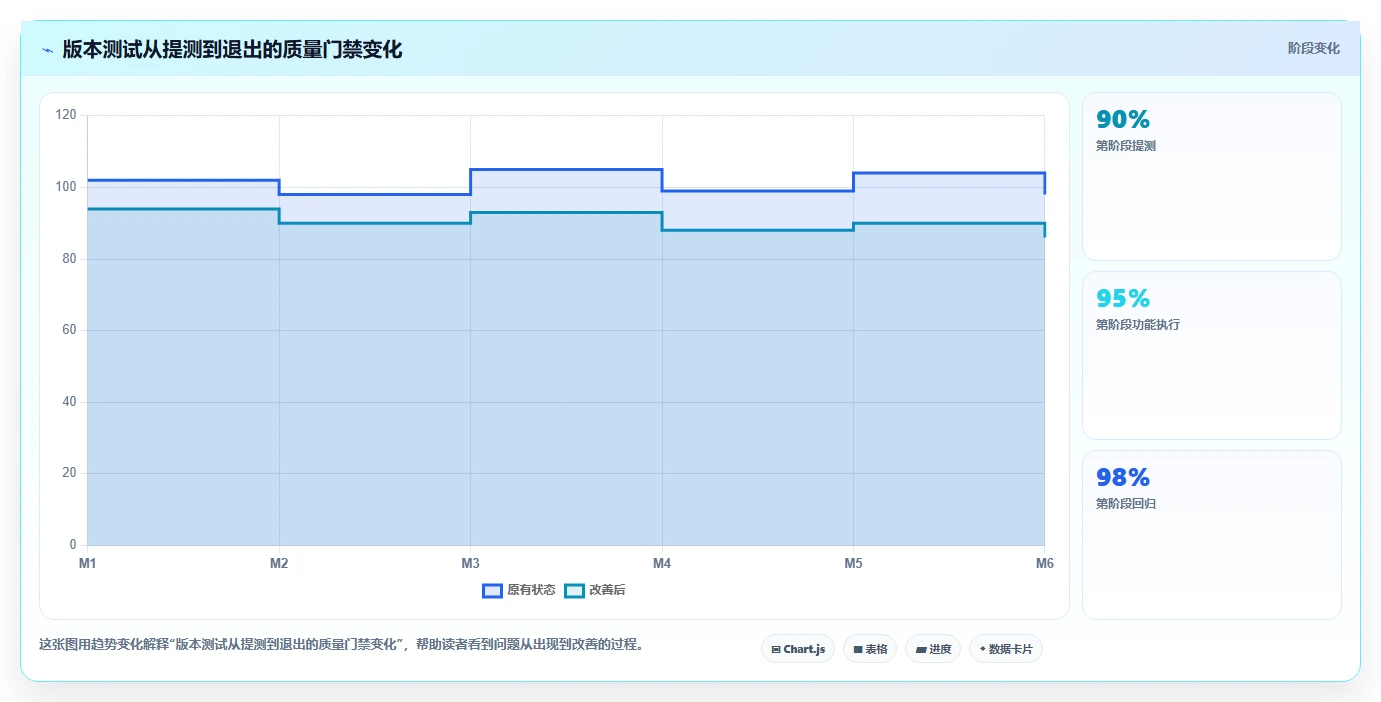Toggle the 原有状态 legend series
The image size is (1381, 702).
pyautogui.click(x=519, y=590)
